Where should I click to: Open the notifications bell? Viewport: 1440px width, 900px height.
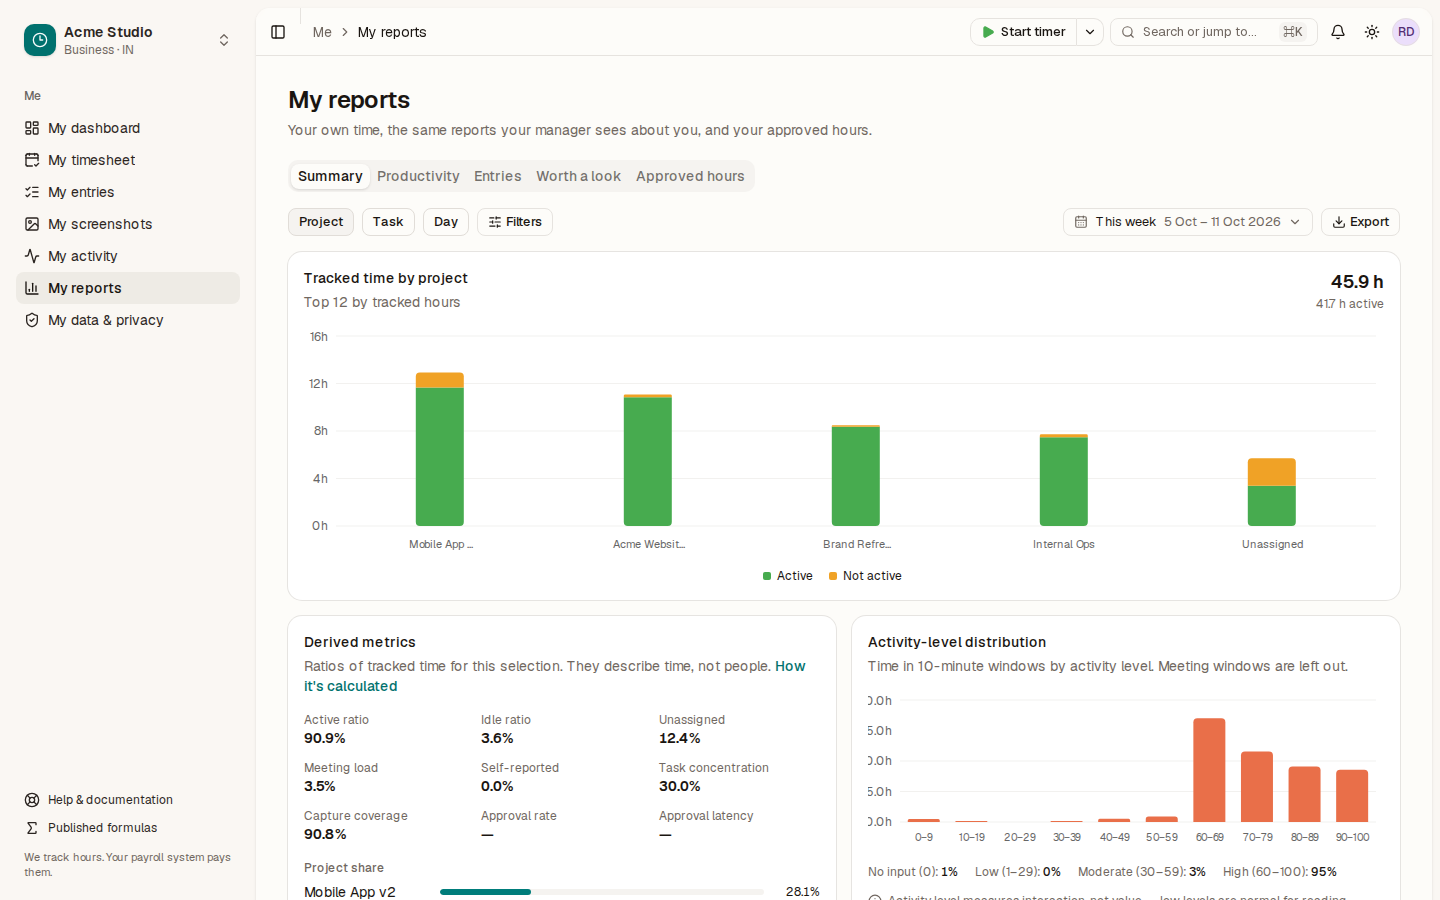[1338, 32]
